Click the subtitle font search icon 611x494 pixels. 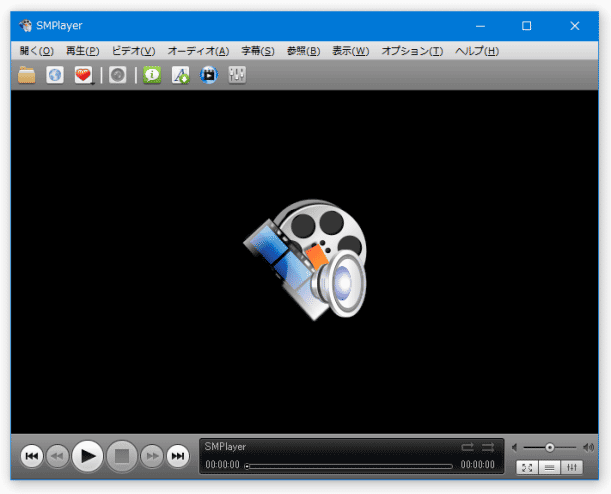(180, 75)
